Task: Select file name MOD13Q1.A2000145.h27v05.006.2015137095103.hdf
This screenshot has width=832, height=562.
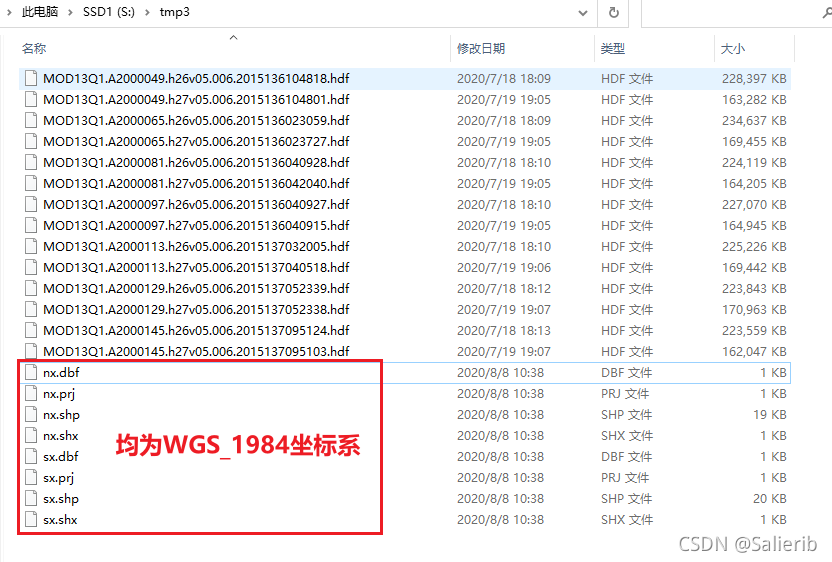Action: click(196, 351)
